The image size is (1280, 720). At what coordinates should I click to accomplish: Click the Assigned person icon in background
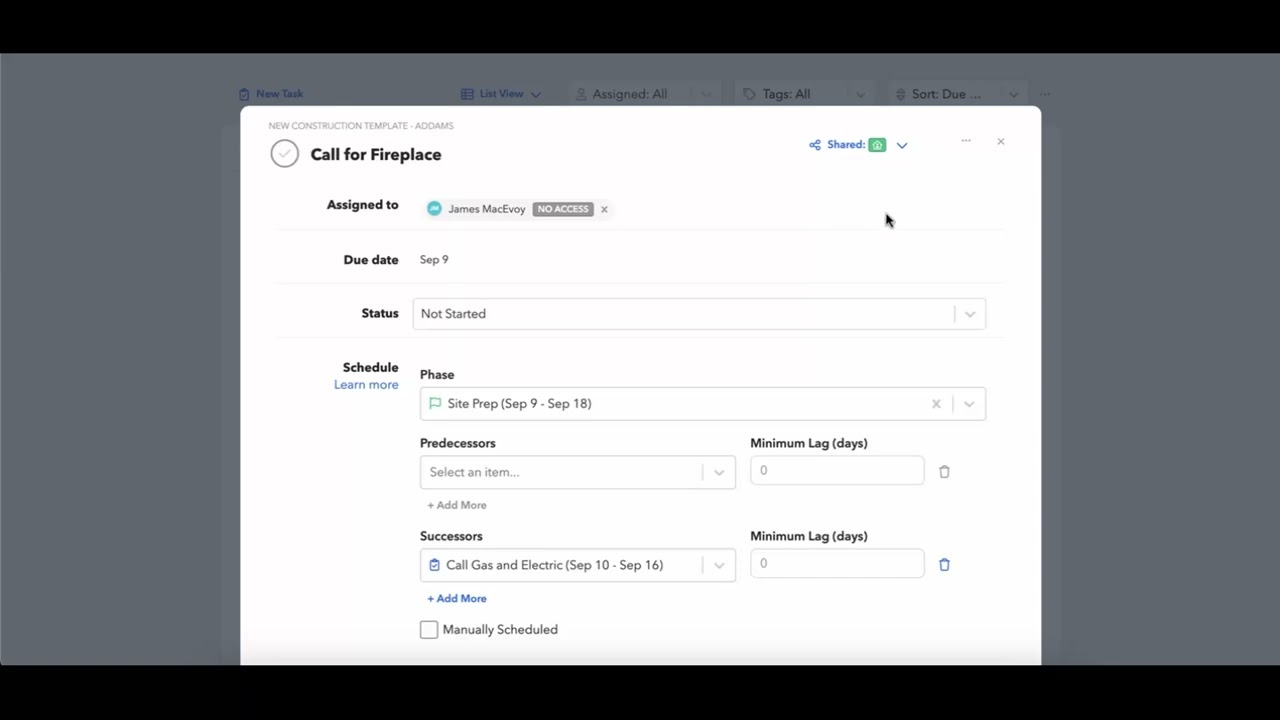581,94
